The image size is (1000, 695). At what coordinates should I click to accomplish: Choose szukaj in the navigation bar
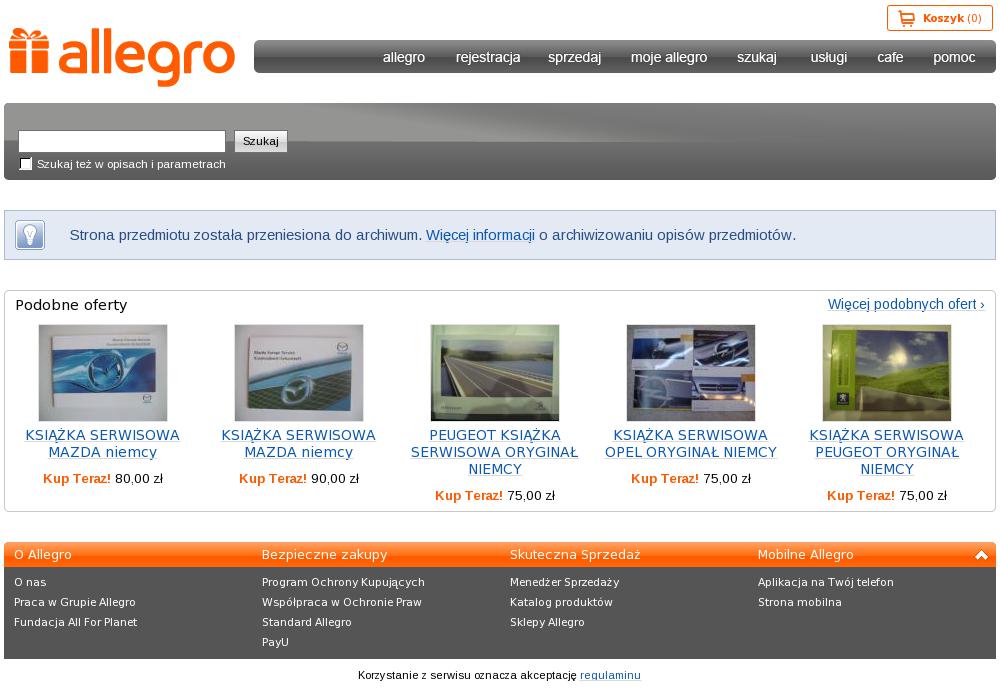756,57
